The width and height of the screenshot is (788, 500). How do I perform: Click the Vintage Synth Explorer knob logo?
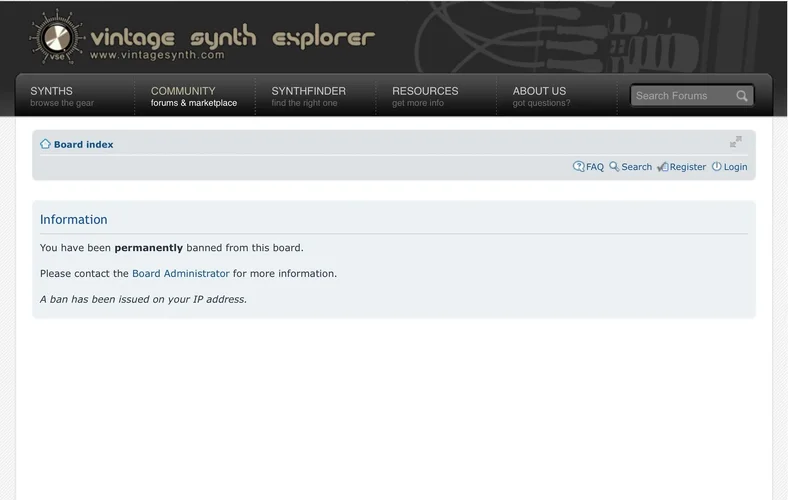point(56,37)
